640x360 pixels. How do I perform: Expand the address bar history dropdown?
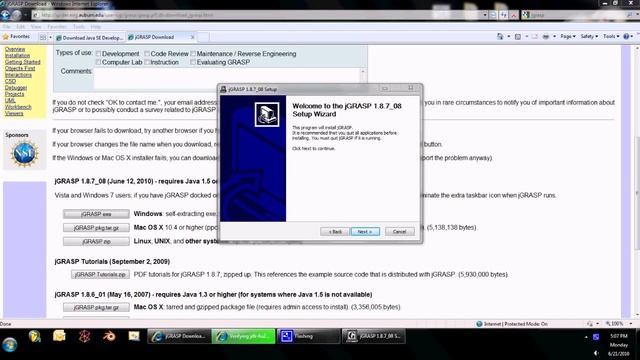pyautogui.click(x=485, y=15)
